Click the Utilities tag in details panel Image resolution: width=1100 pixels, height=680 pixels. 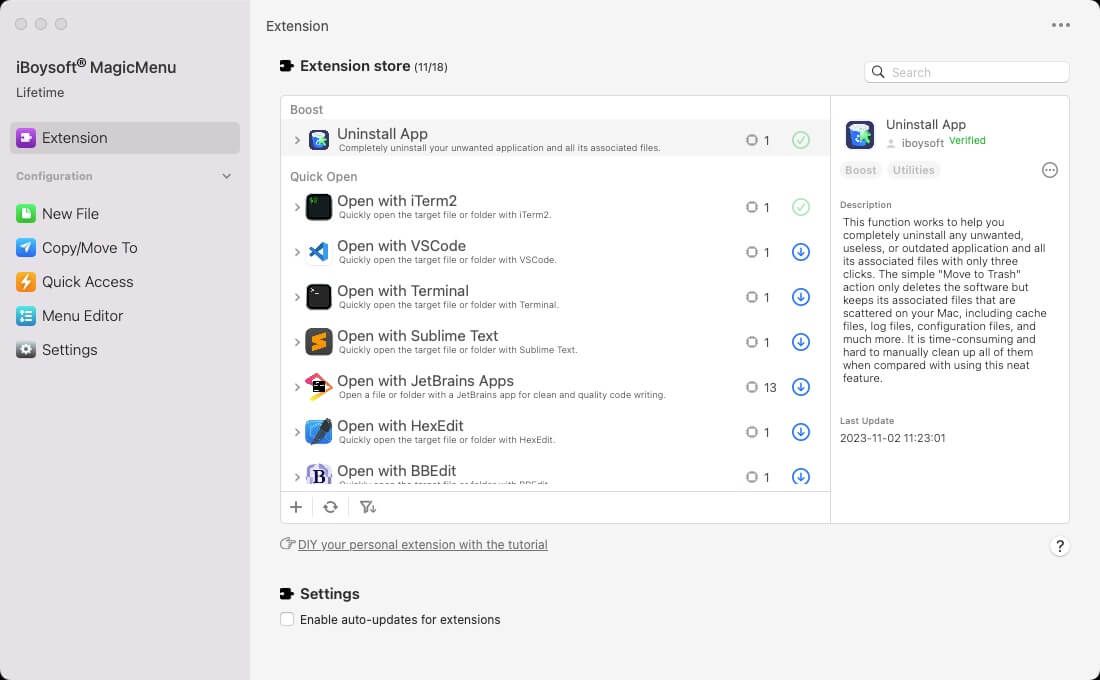point(913,170)
